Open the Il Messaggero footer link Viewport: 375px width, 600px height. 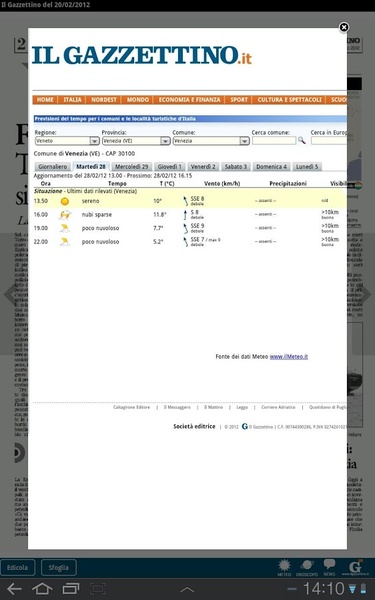click(177, 408)
